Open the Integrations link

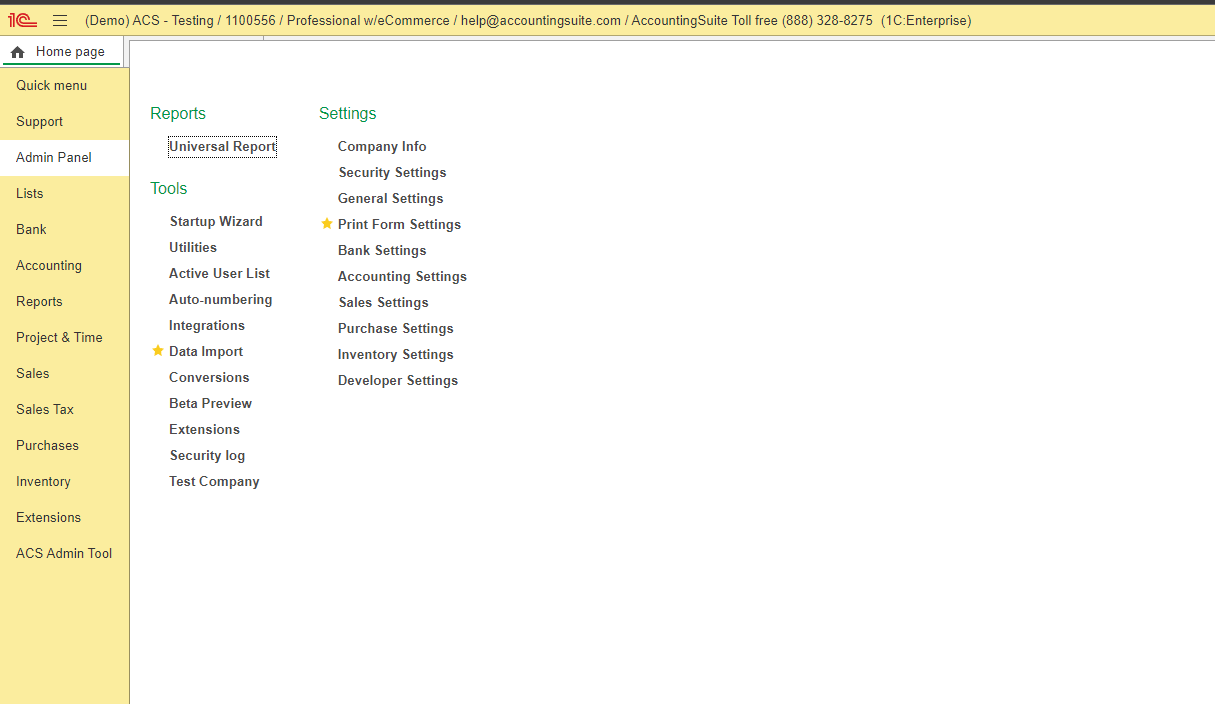click(x=207, y=326)
